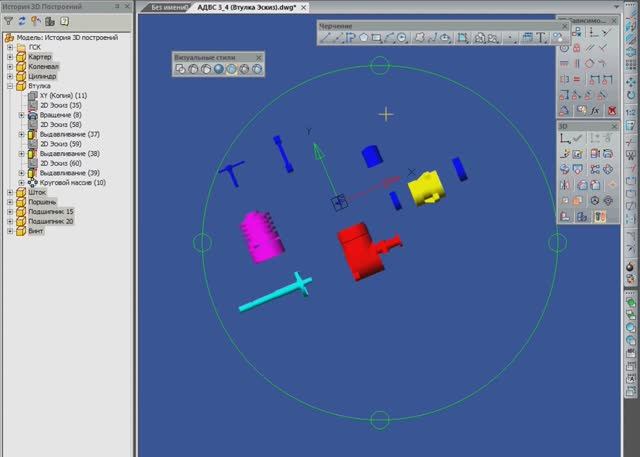Click the right orbit circle handle
The image size is (640, 457).
click(x=557, y=243)
